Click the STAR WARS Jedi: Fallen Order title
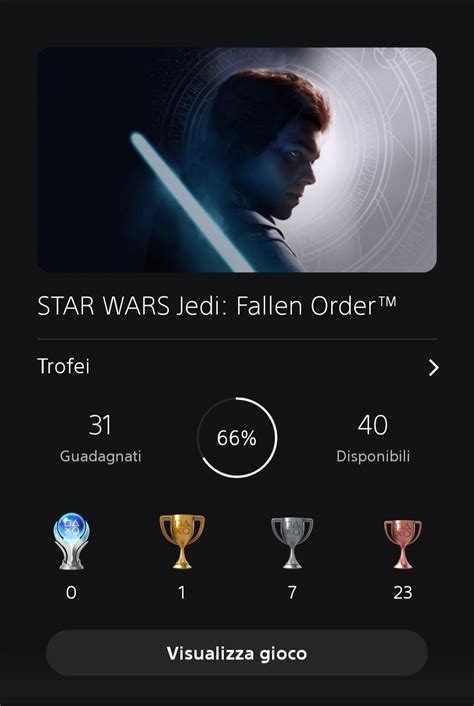Viewport: 474px width, 706px height. [x=217, y=307]
